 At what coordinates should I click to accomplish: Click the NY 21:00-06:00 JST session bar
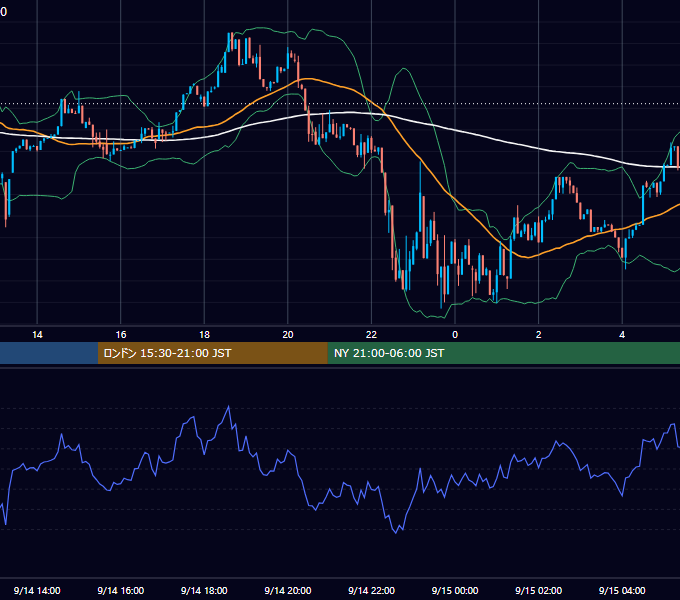503,353
